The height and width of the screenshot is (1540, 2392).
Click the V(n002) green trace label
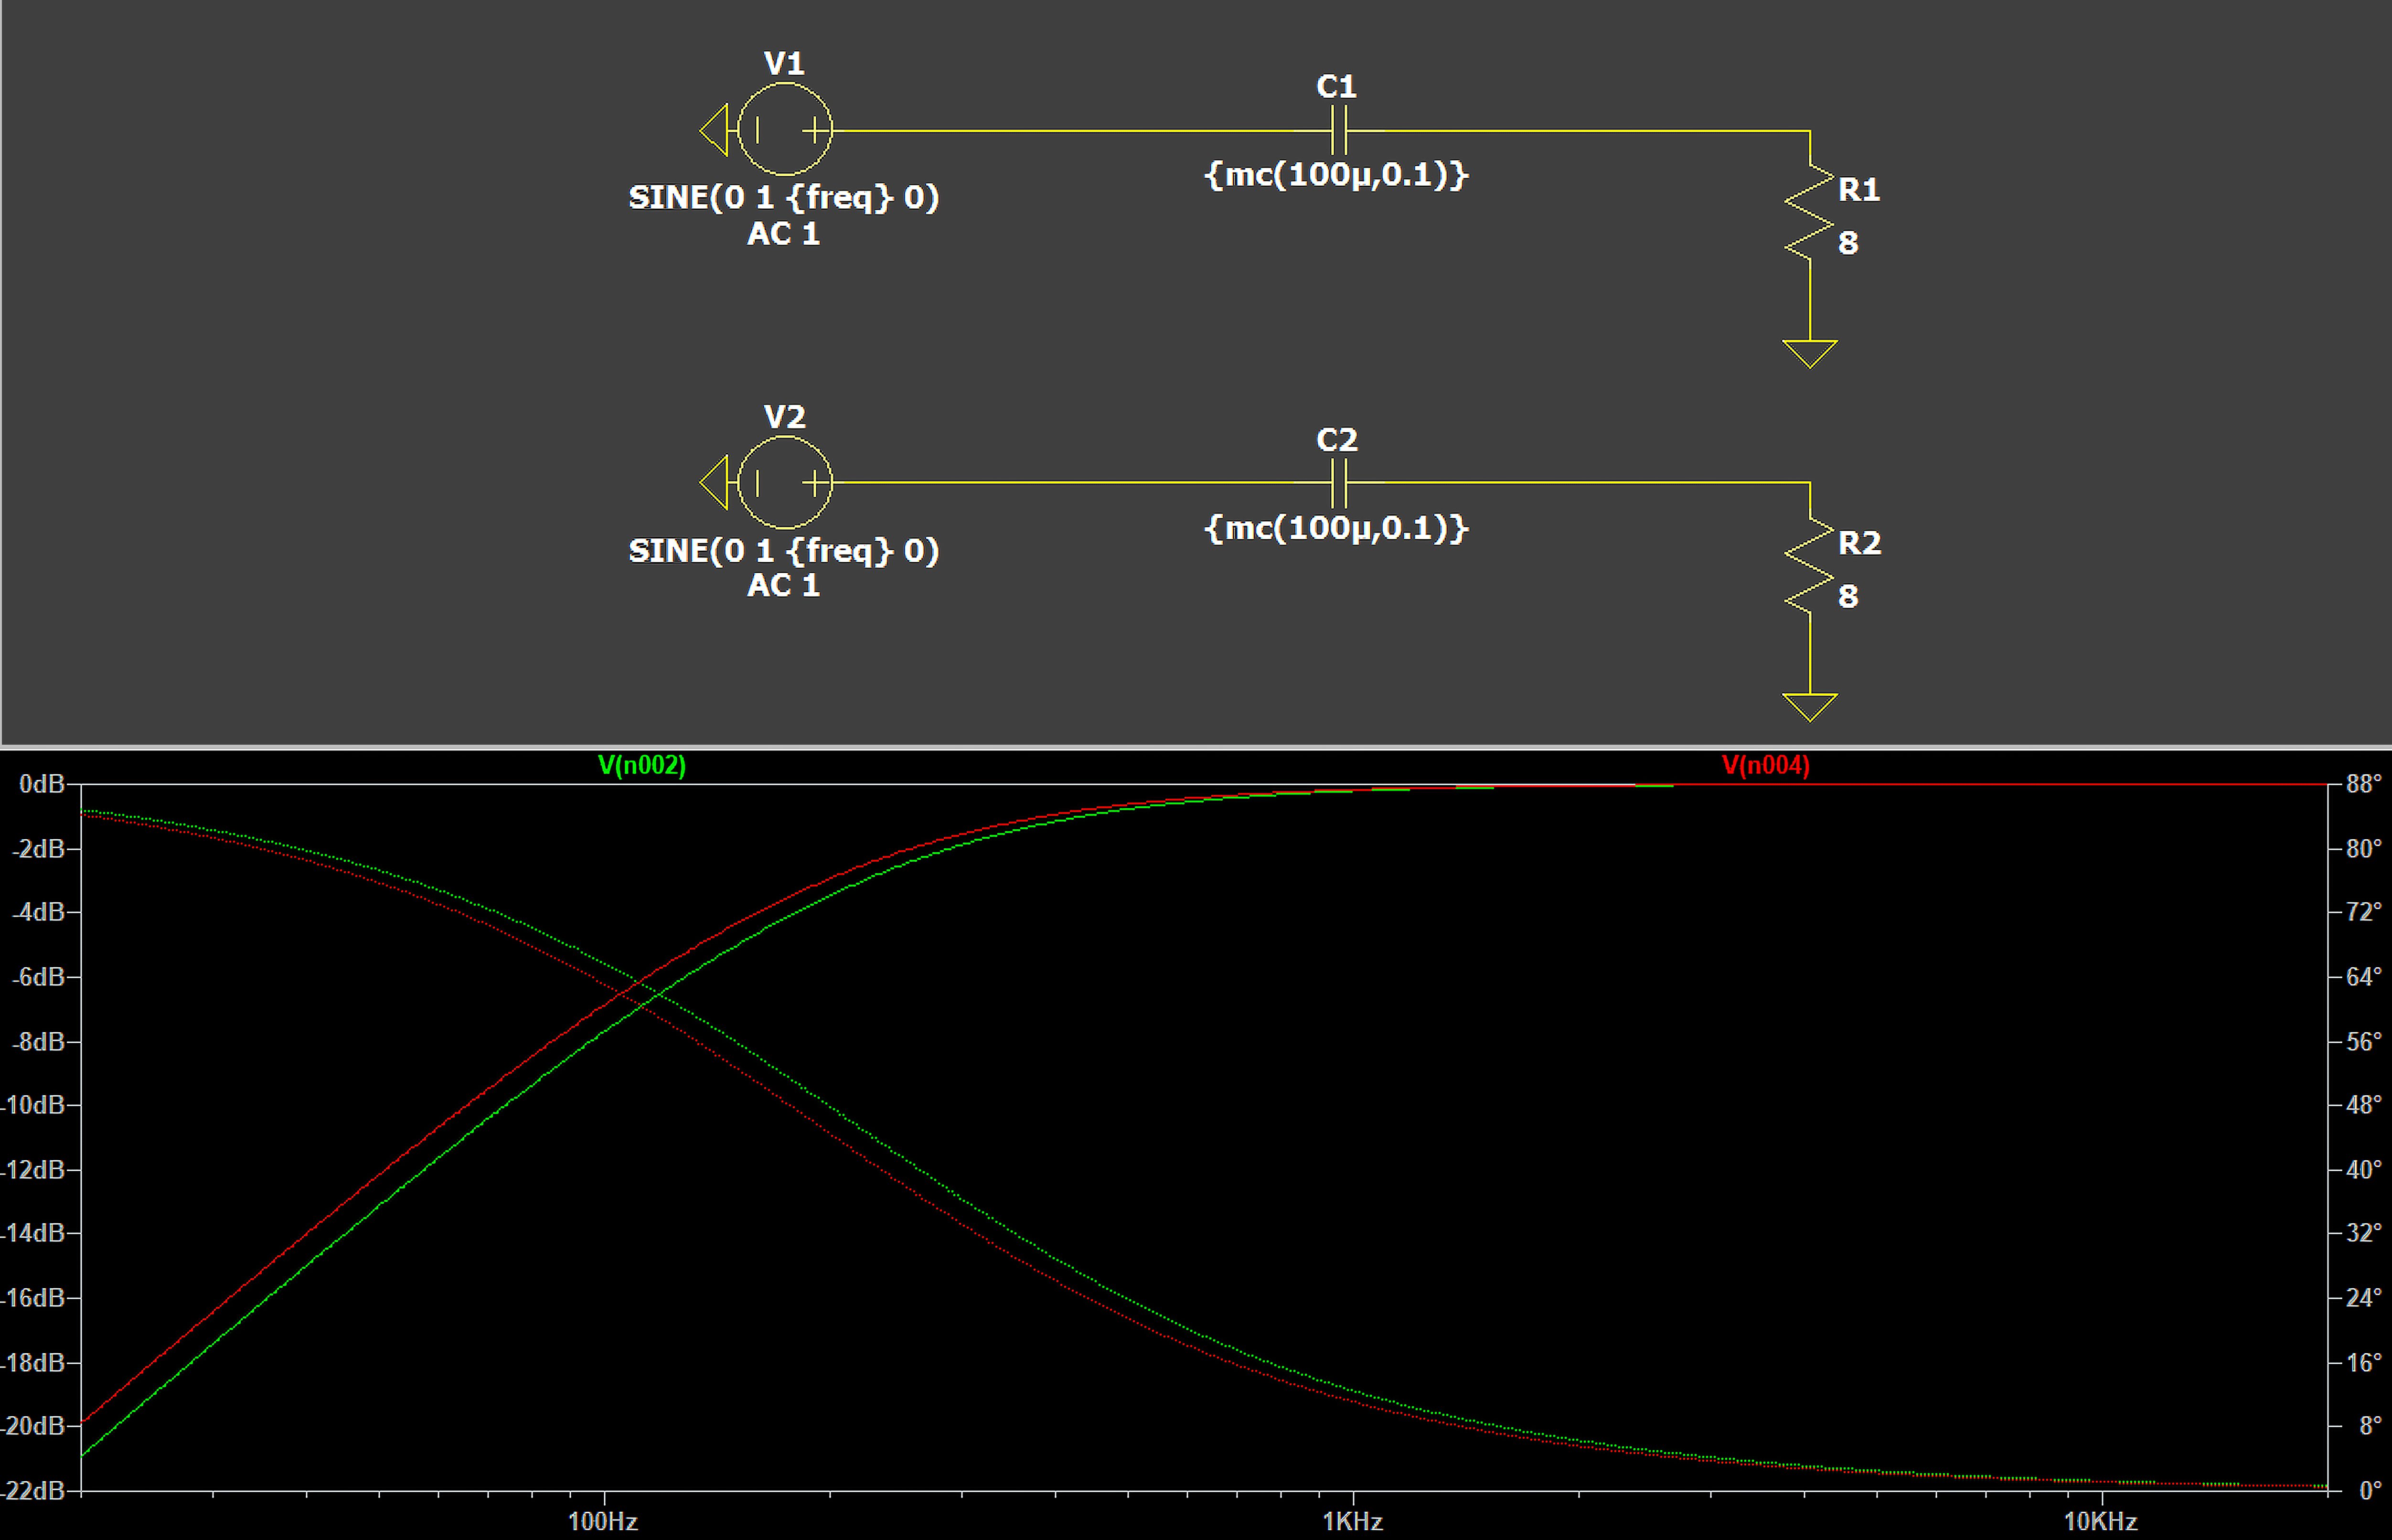tap(642, 765)
